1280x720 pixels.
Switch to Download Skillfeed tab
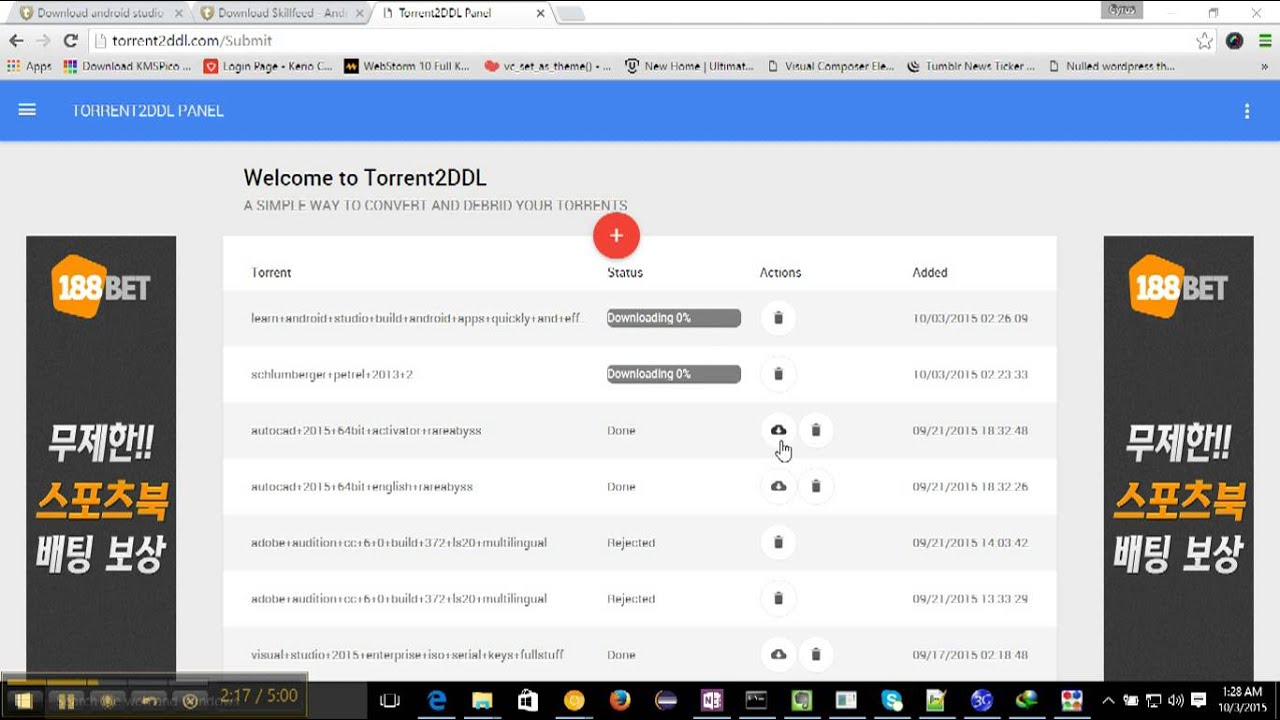(278, 13)
